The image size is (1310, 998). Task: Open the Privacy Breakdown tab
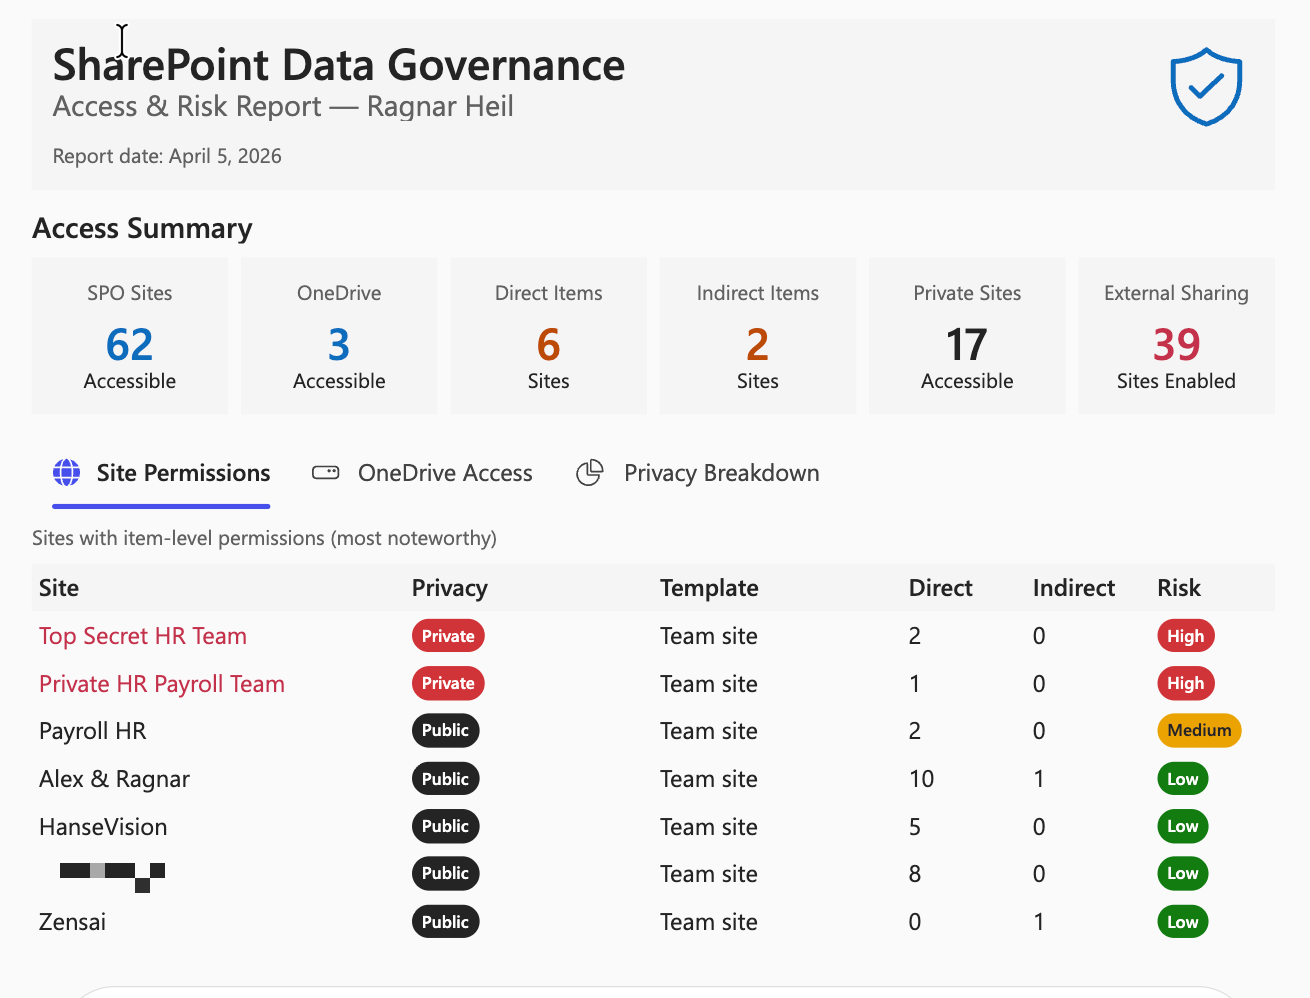(721, 472)
